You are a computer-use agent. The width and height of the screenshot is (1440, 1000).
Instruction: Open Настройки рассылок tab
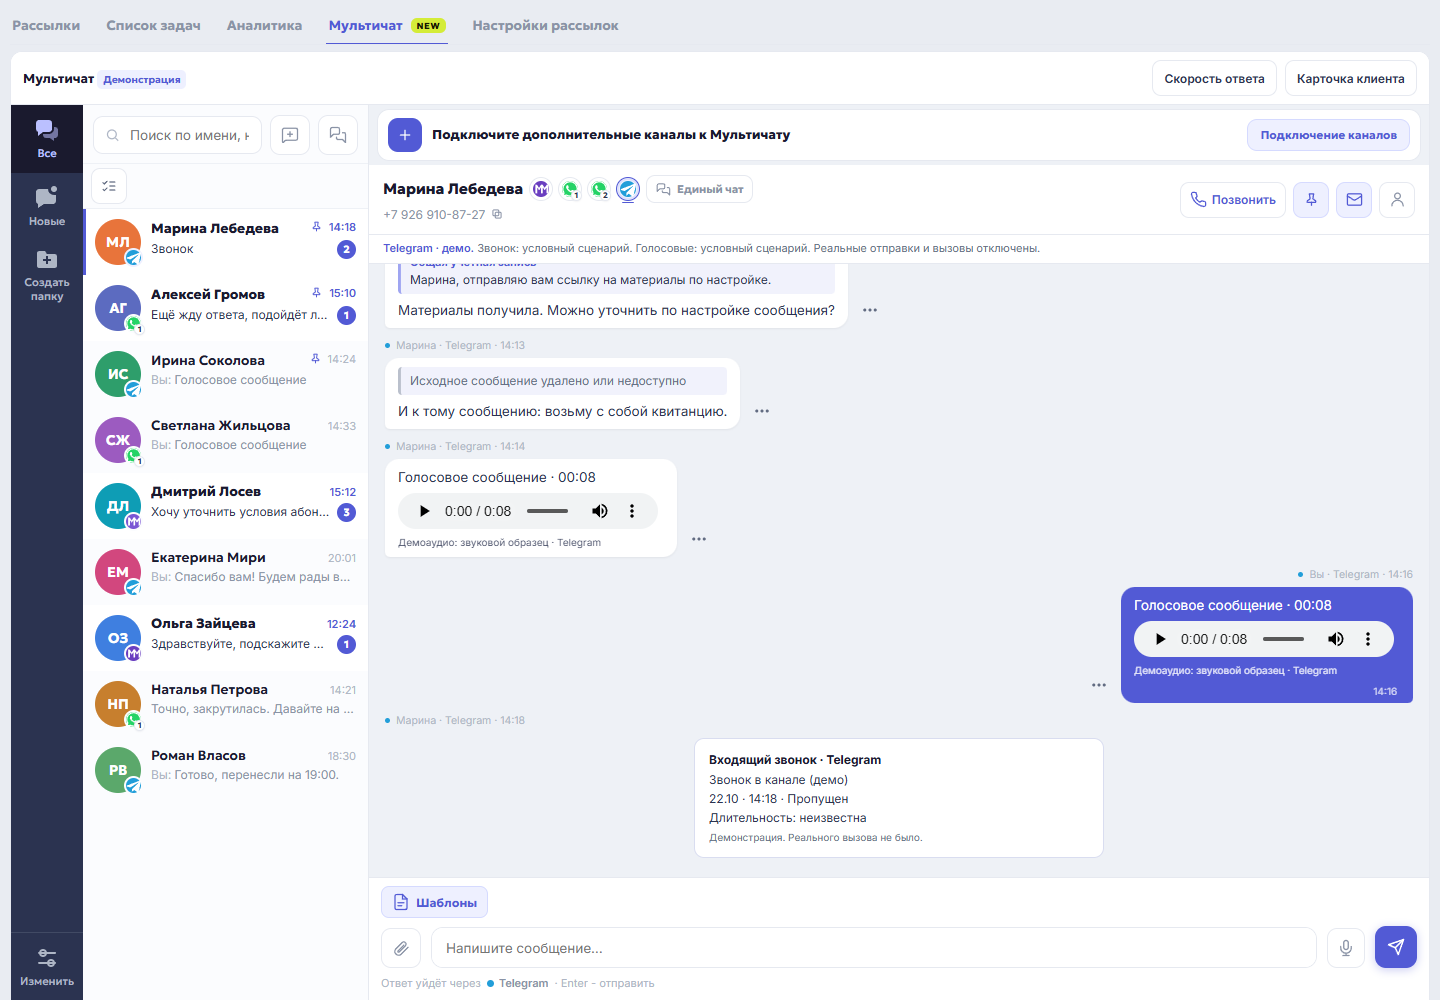pyautogui.click(x=545, y=26)
